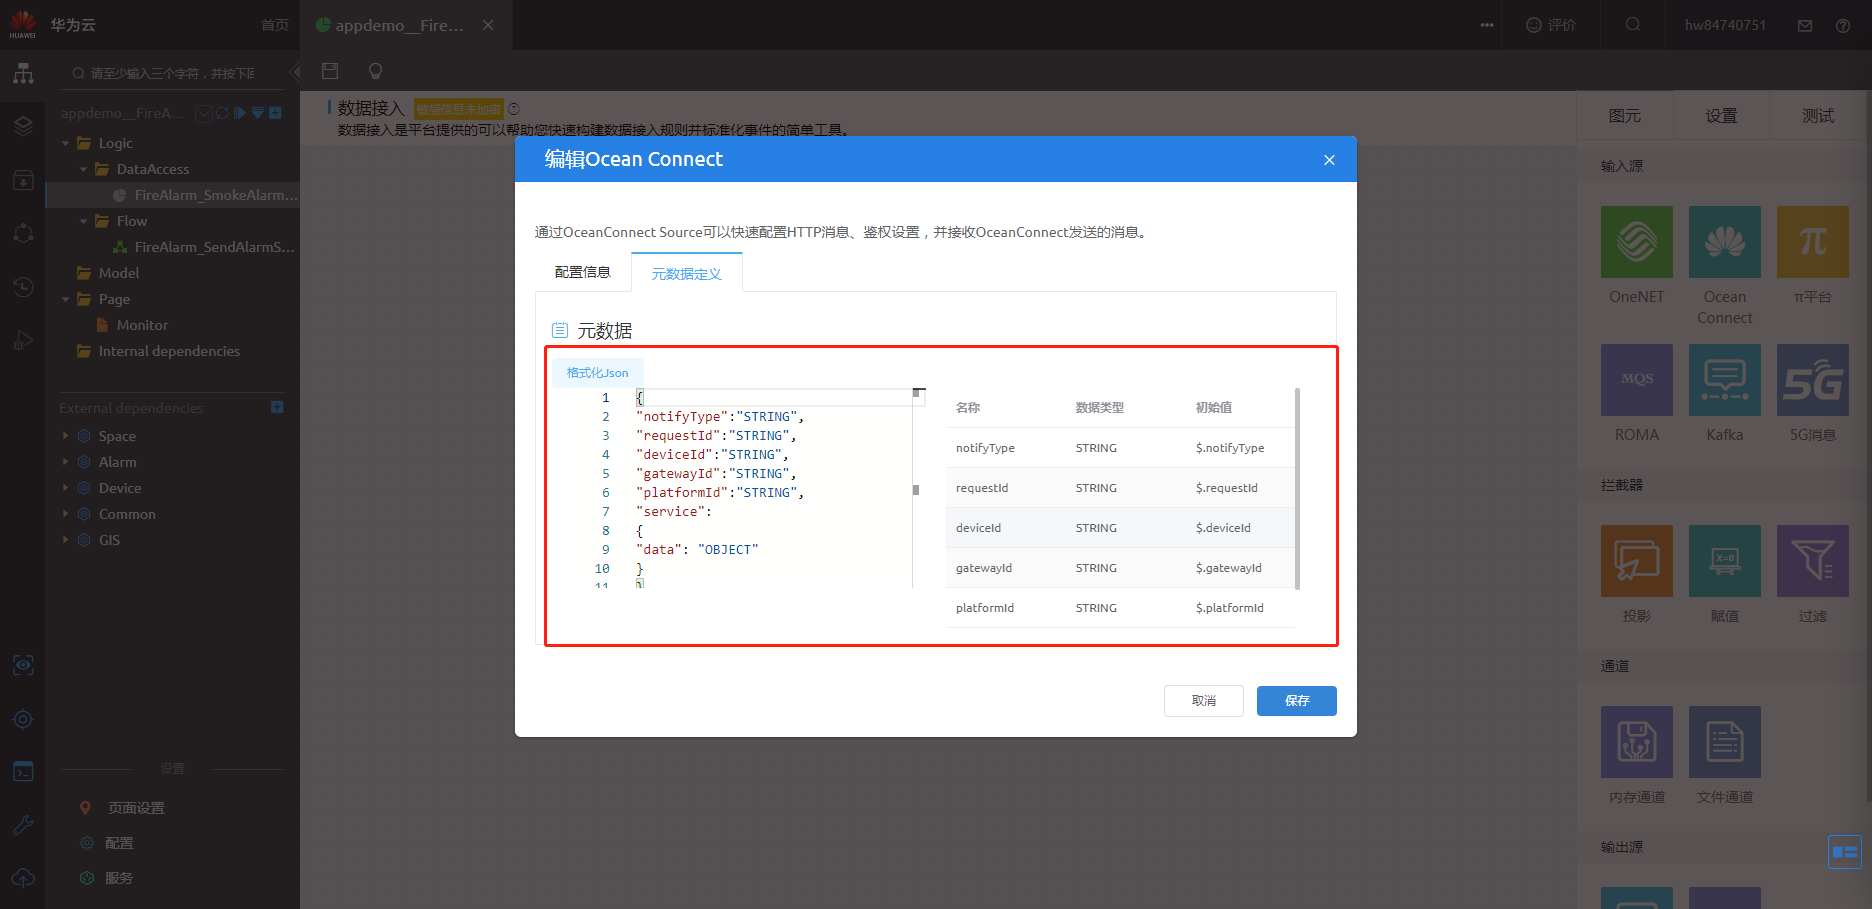Image resolution: width=1872 pixels, height=909 pixels.
Task: Select the 内存通道 channel icon
Action: tap(1637, 742)
